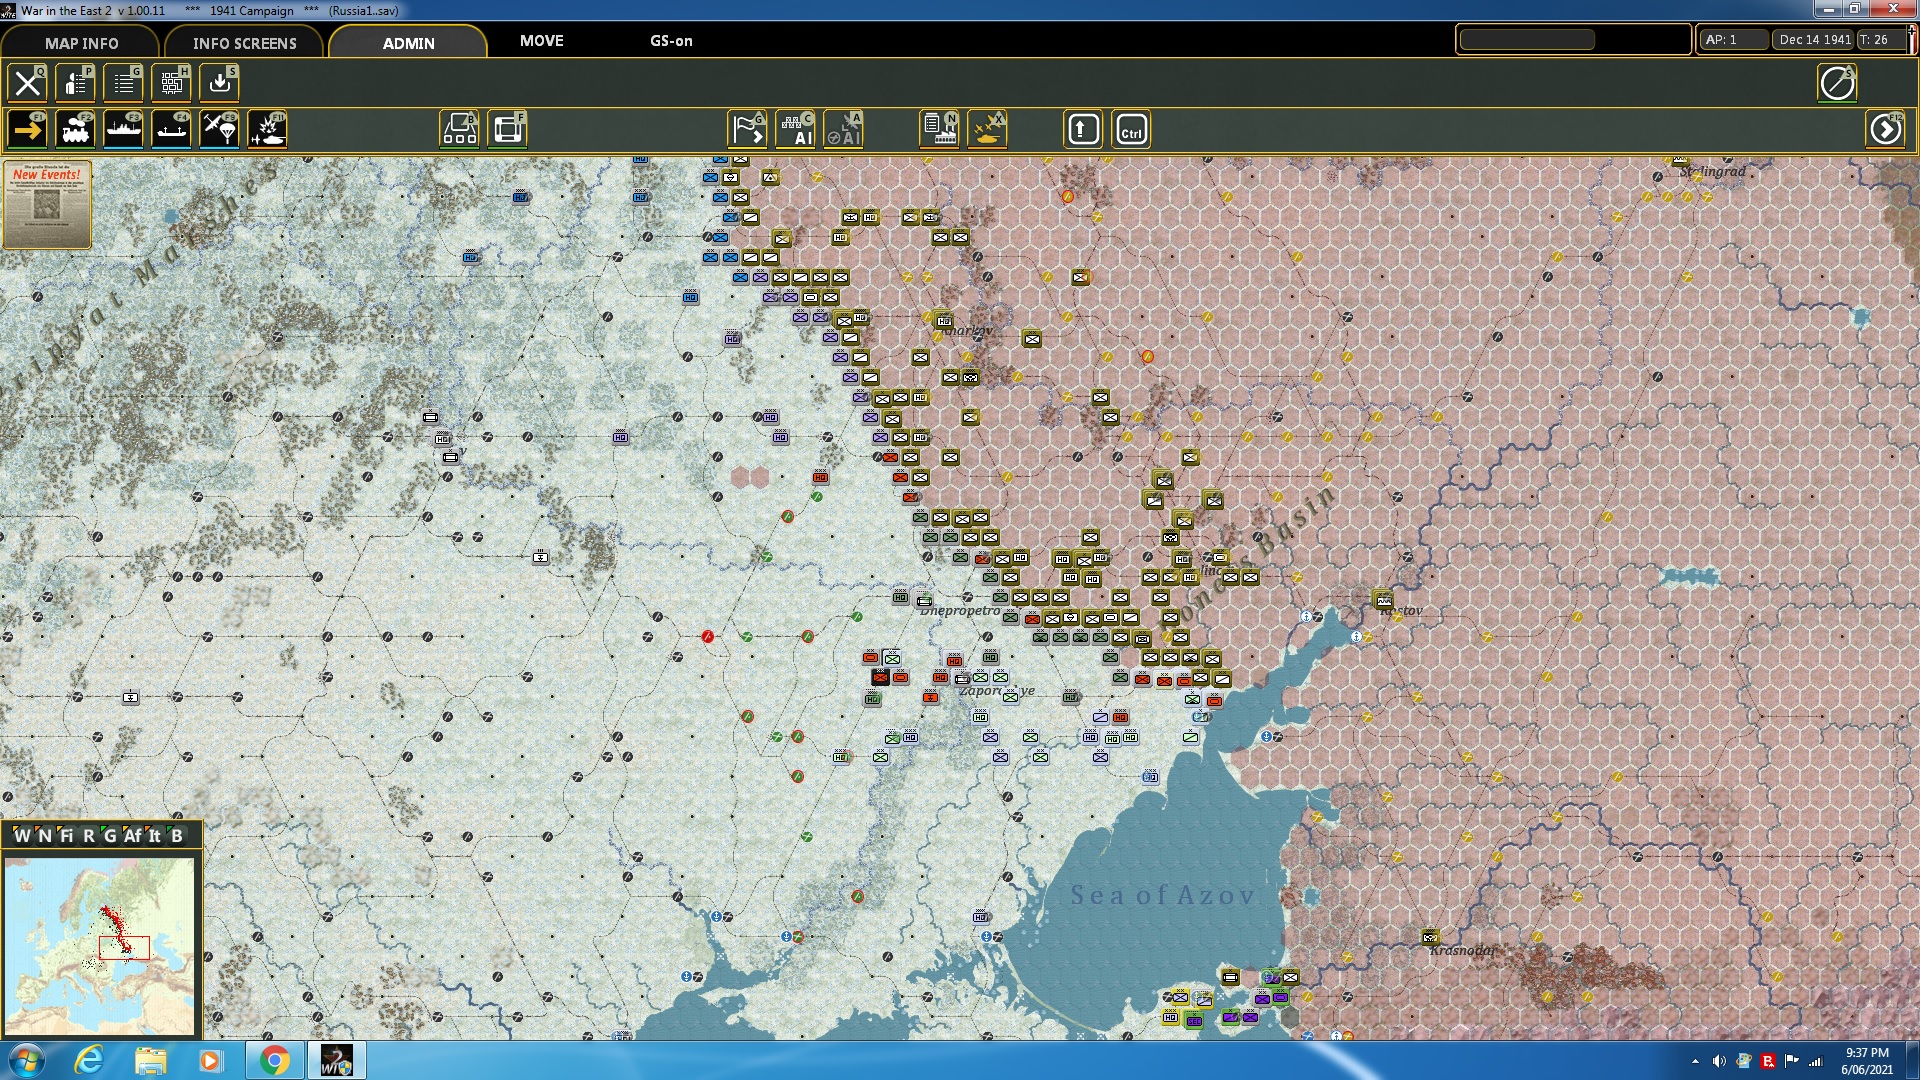This screenshot has height=1080, width=1920.
Task: Click the End Turn arrow icon
Action: point(1885,130)
